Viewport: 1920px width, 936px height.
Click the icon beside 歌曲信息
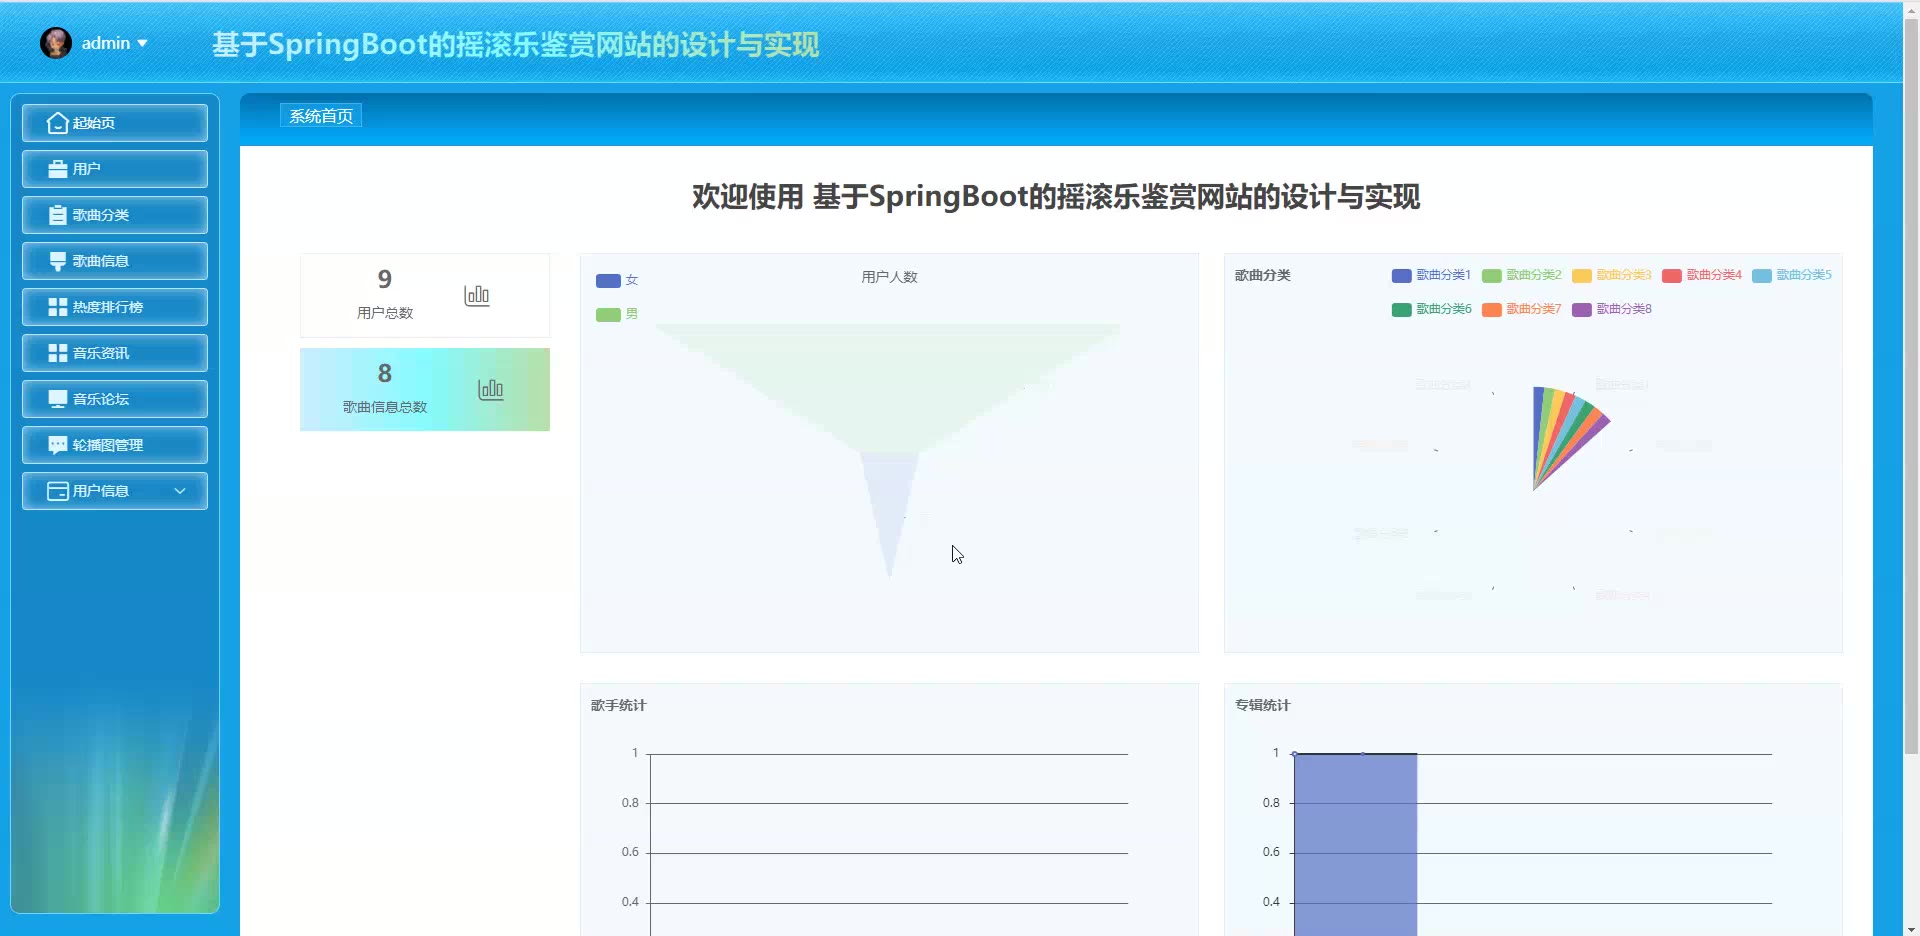(58, 261)
